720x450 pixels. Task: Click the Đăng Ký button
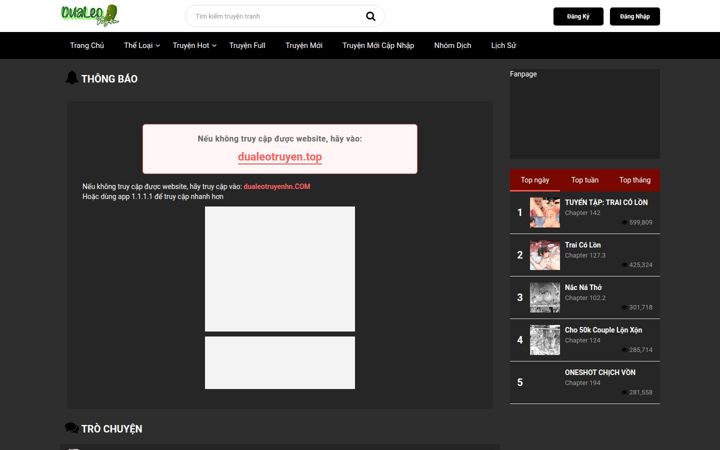click(x=578, y=17)
